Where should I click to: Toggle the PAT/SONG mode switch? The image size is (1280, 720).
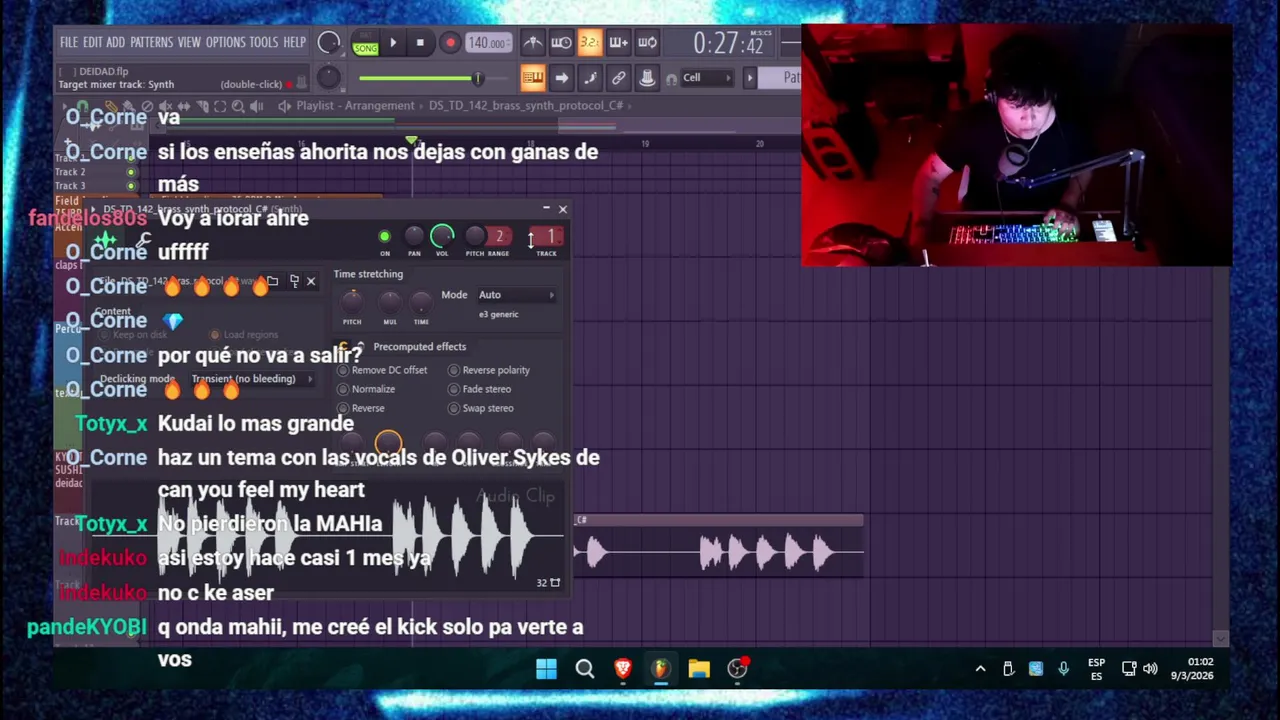point(365,43)
